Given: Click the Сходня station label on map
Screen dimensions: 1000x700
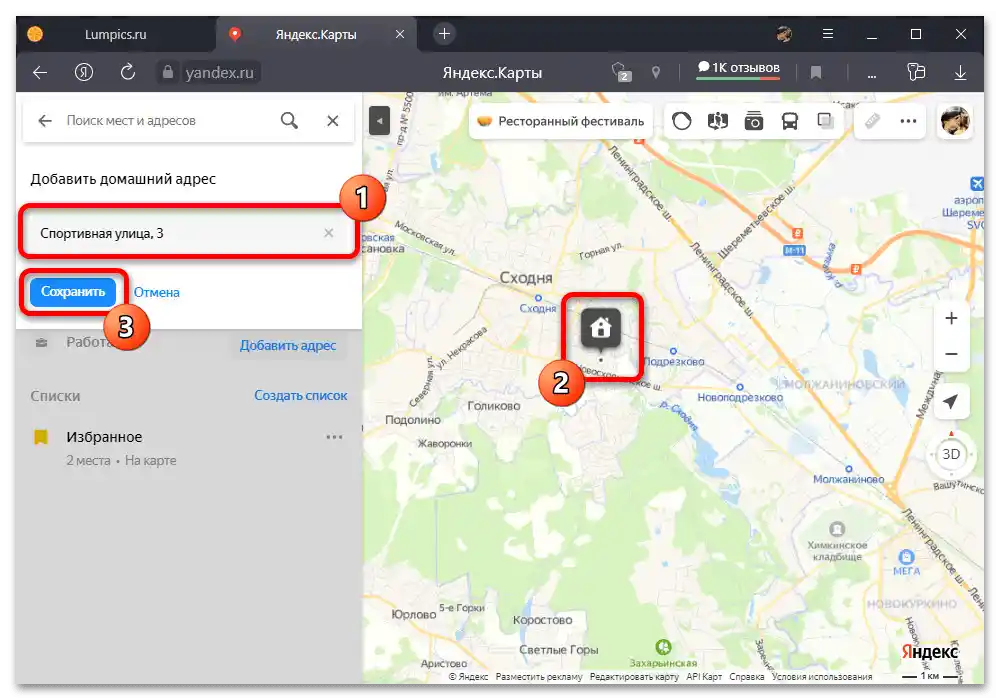Looking at the screenshot, I should click(538, 307).
